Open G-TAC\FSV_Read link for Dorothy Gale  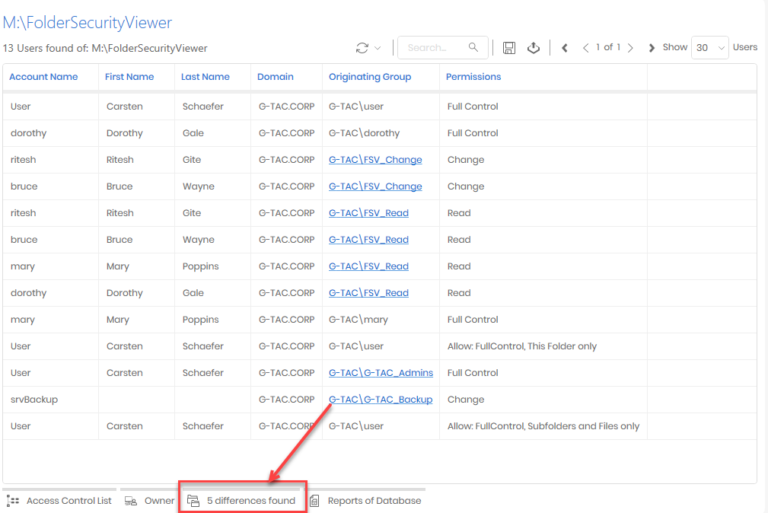click(x=368, y=293)
